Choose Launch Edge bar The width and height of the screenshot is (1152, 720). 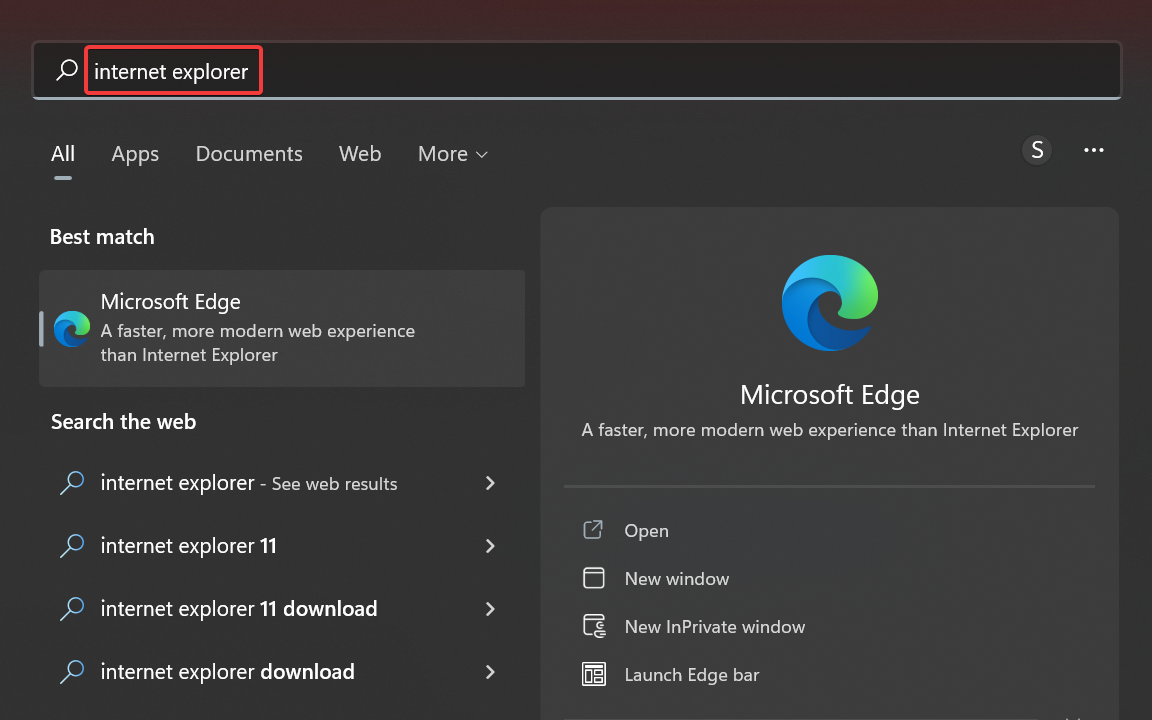(691, 674)
